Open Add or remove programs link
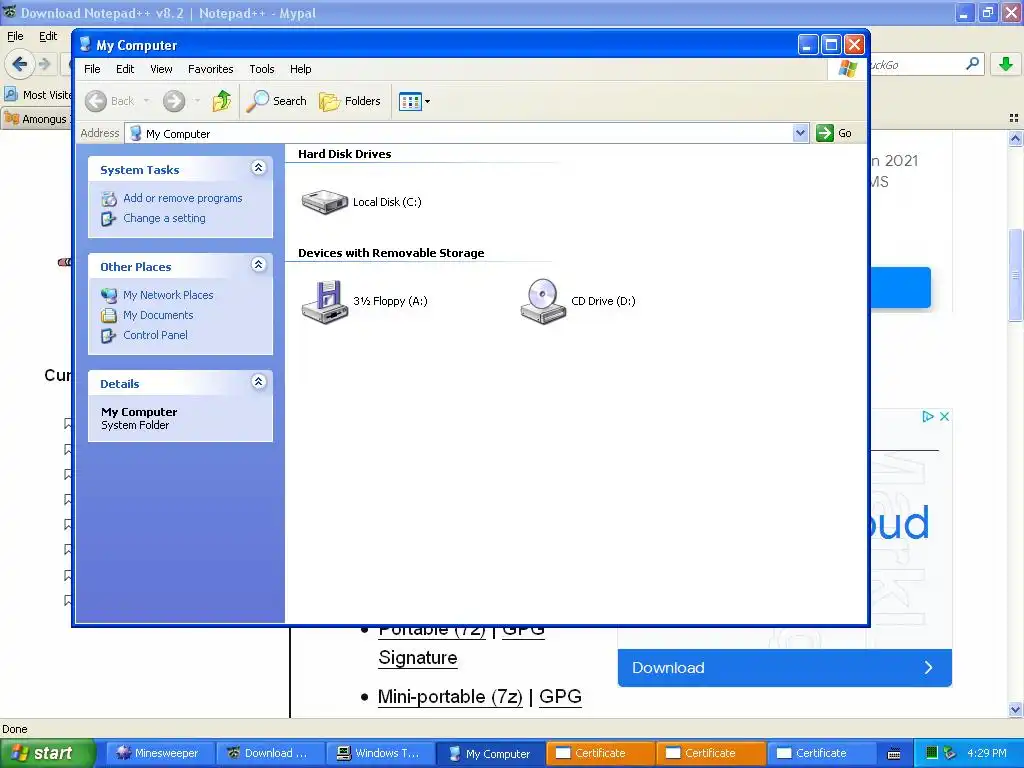The width and height of the screenshot is (1024, 768). click(x=182, y=198)
